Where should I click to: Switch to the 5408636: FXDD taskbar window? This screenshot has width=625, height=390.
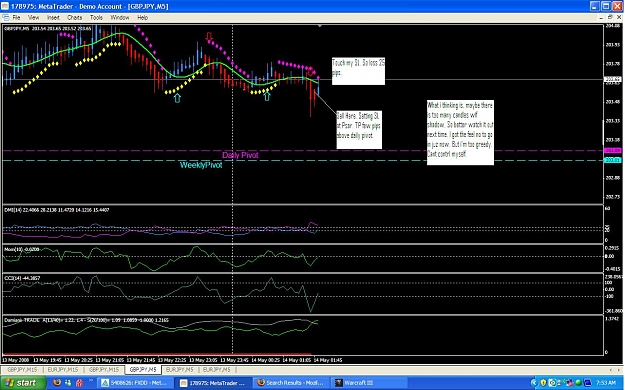[135, 383]
